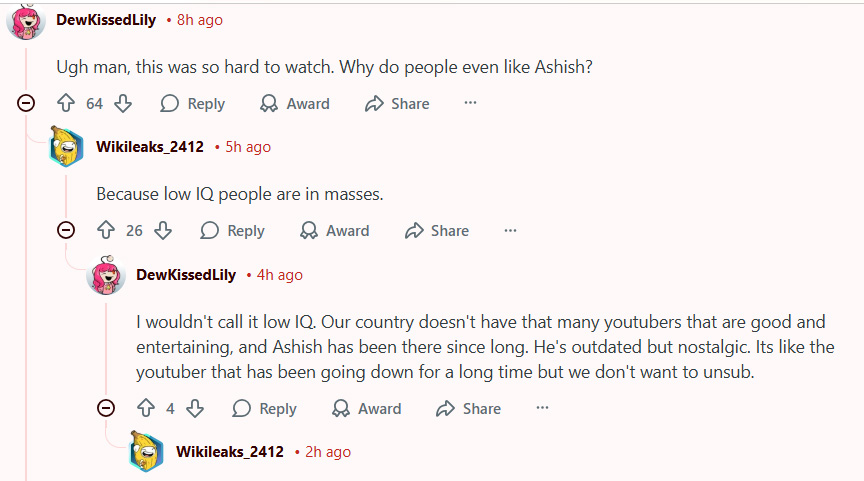Collapse DewKissedLily's 4h ago reply thread
864x481 pixels.
(x=107, y=408)
